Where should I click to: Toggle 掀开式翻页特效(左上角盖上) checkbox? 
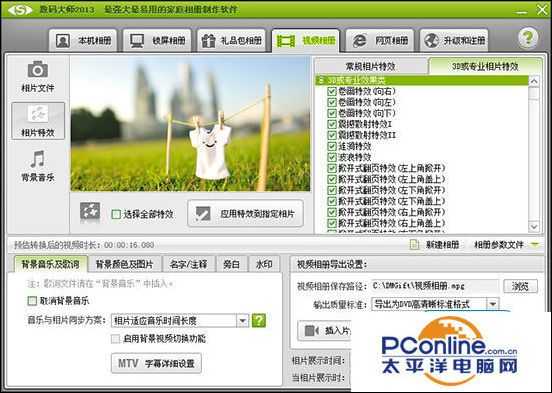[x=332, y=179]
